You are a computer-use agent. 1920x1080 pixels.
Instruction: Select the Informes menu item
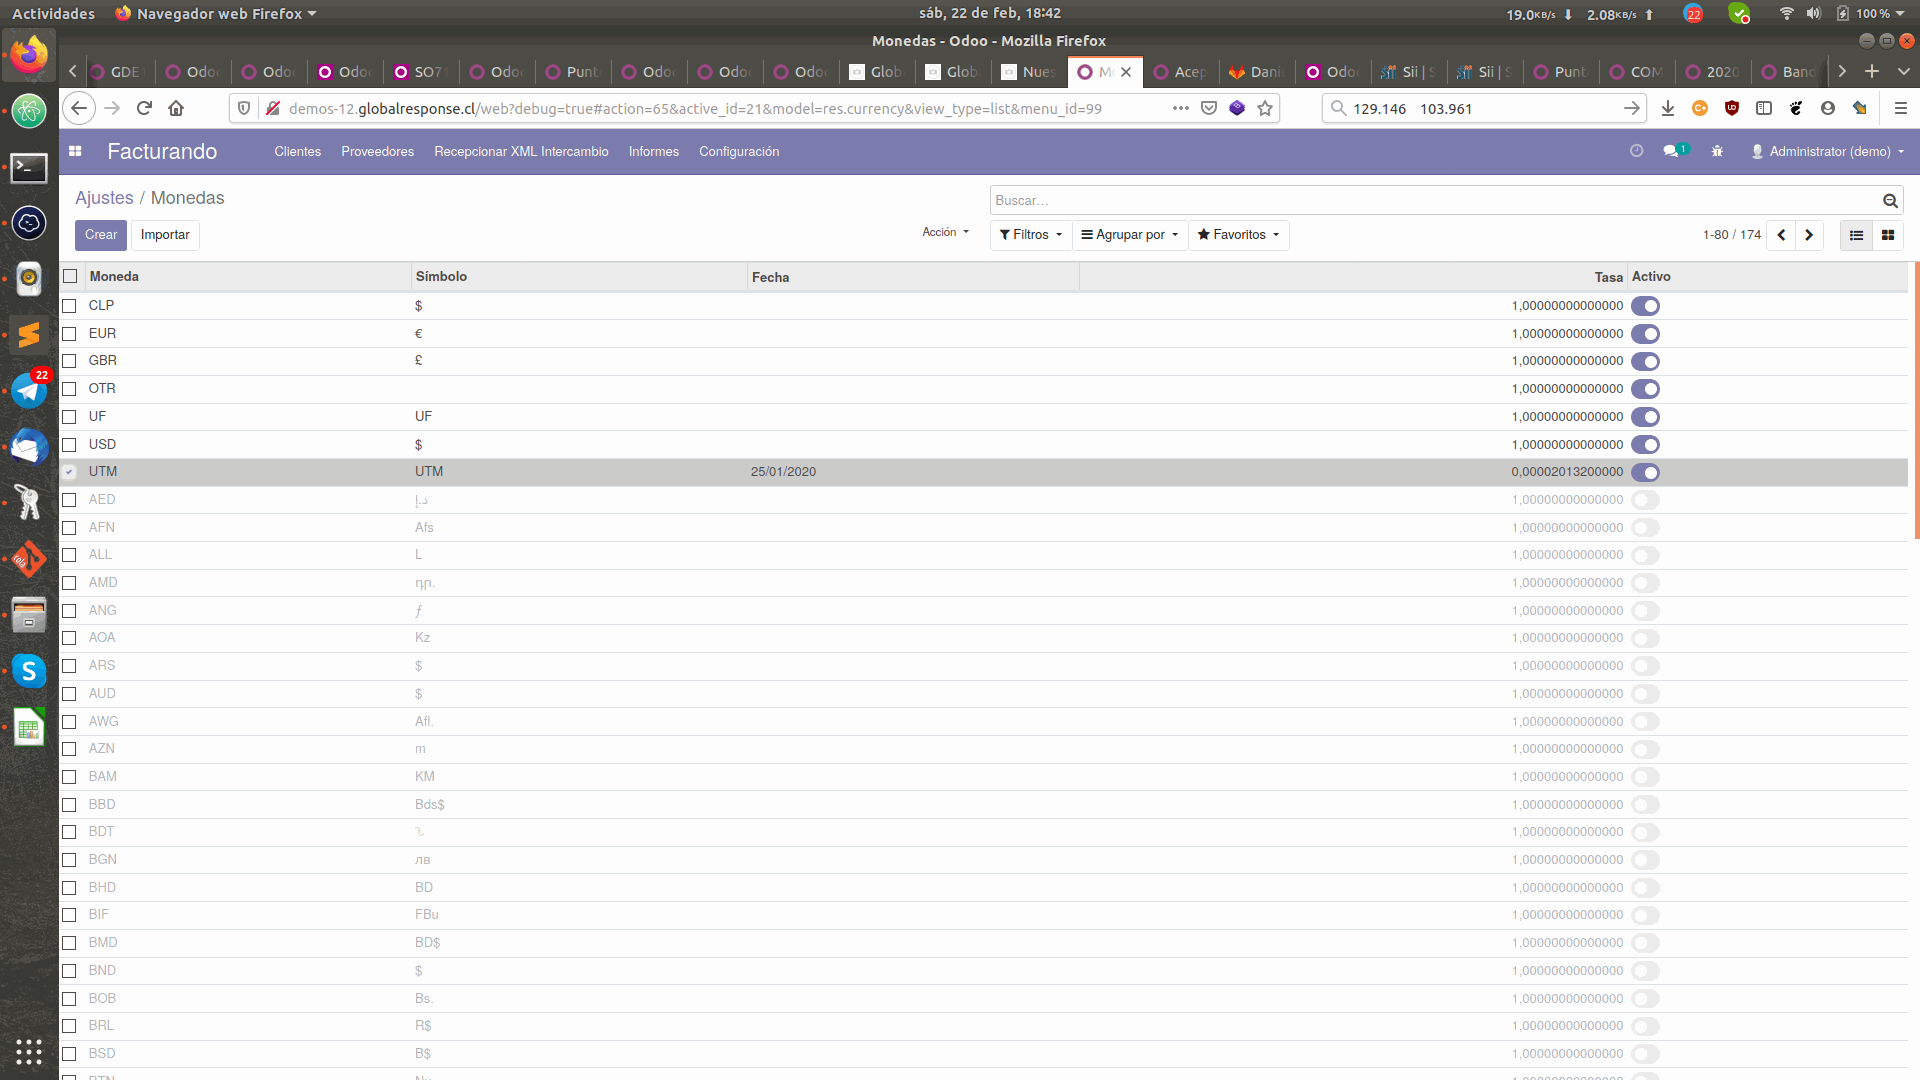(x=653, y=151)
